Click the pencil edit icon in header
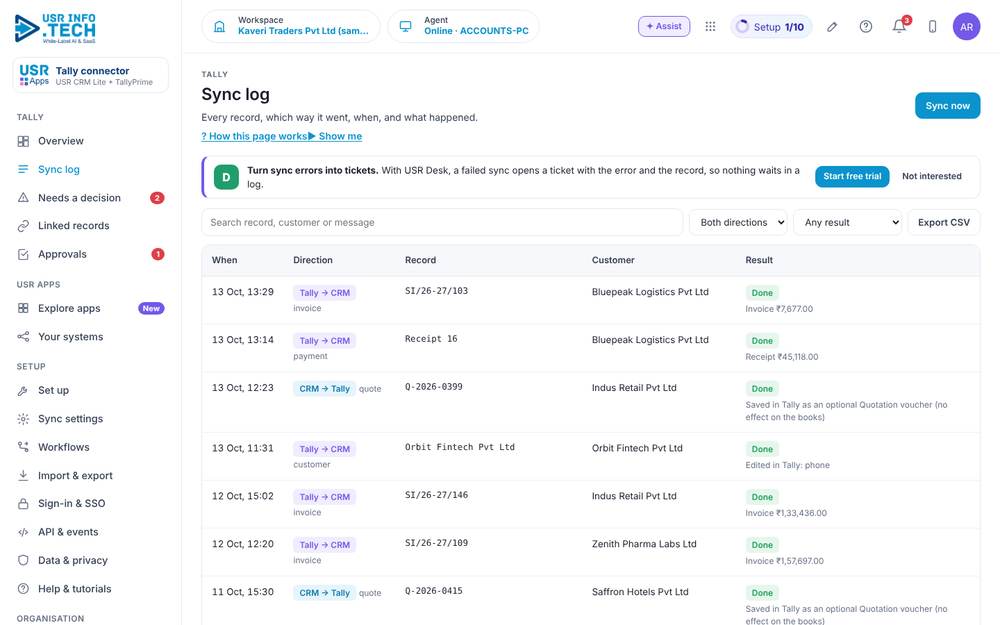1000x625 pixels. tap(832, 26)
